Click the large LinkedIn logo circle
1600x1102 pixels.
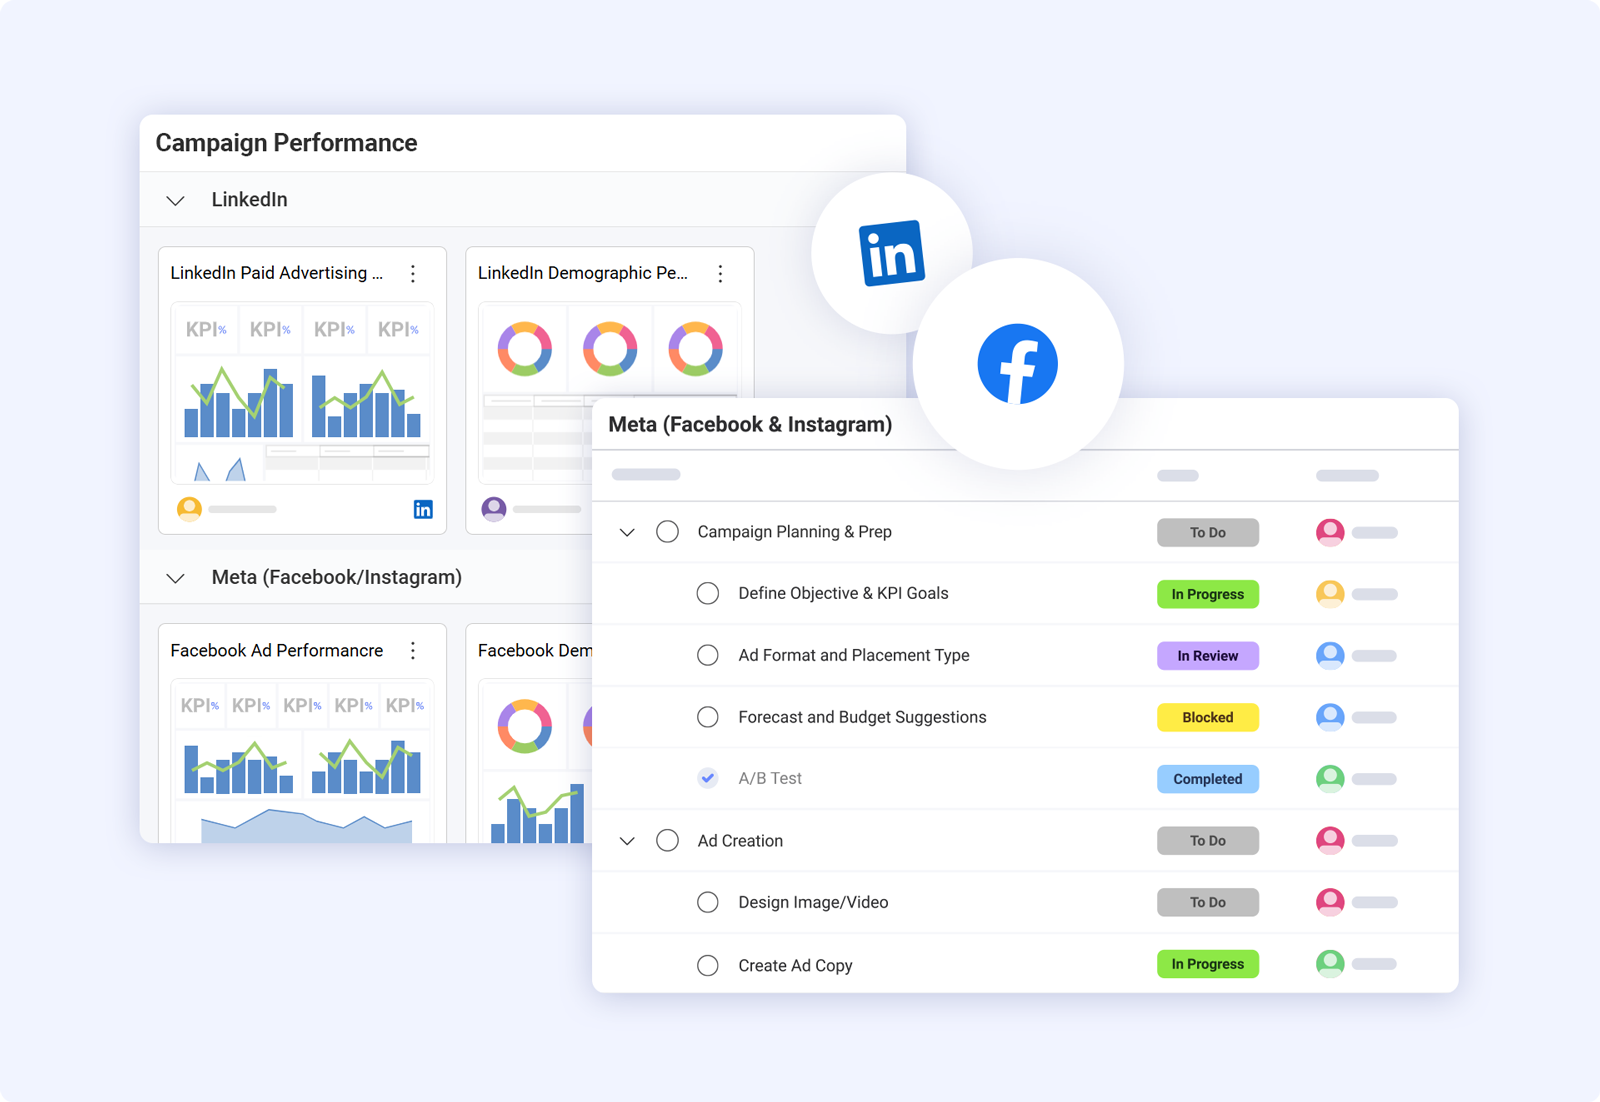click(891, 254)
